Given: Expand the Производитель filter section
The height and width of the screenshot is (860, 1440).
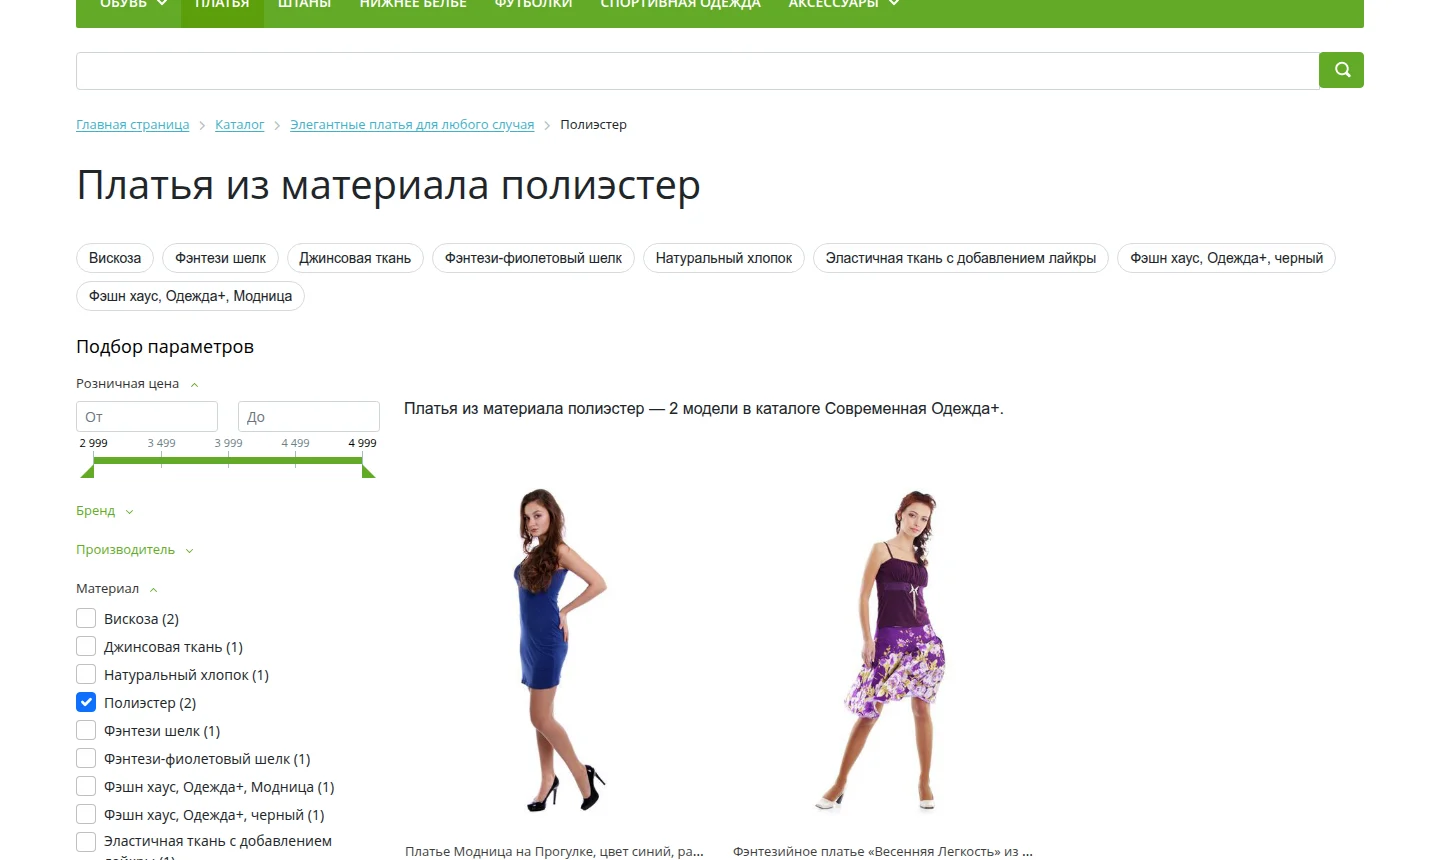Looking at the screenshot, I should point(134,550).
